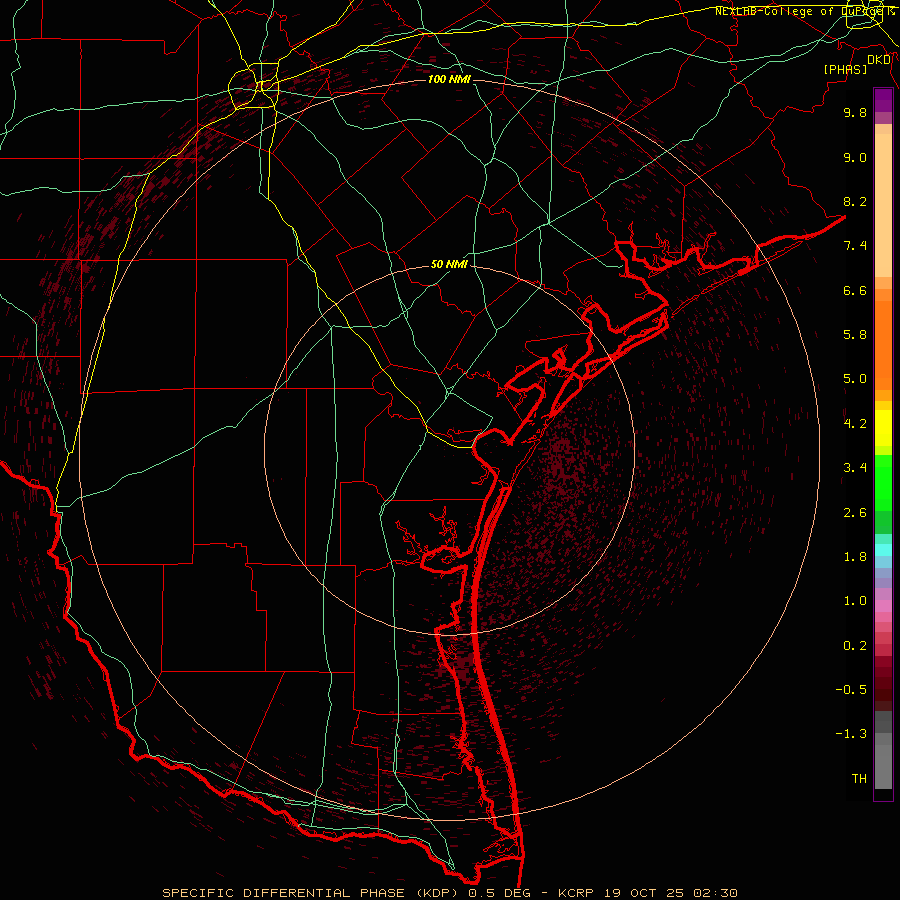Image resolution: width=900 pixels, height=900 pixels.
Task: Click the "[PHAS]" unit label
Action: coord(845,69)
